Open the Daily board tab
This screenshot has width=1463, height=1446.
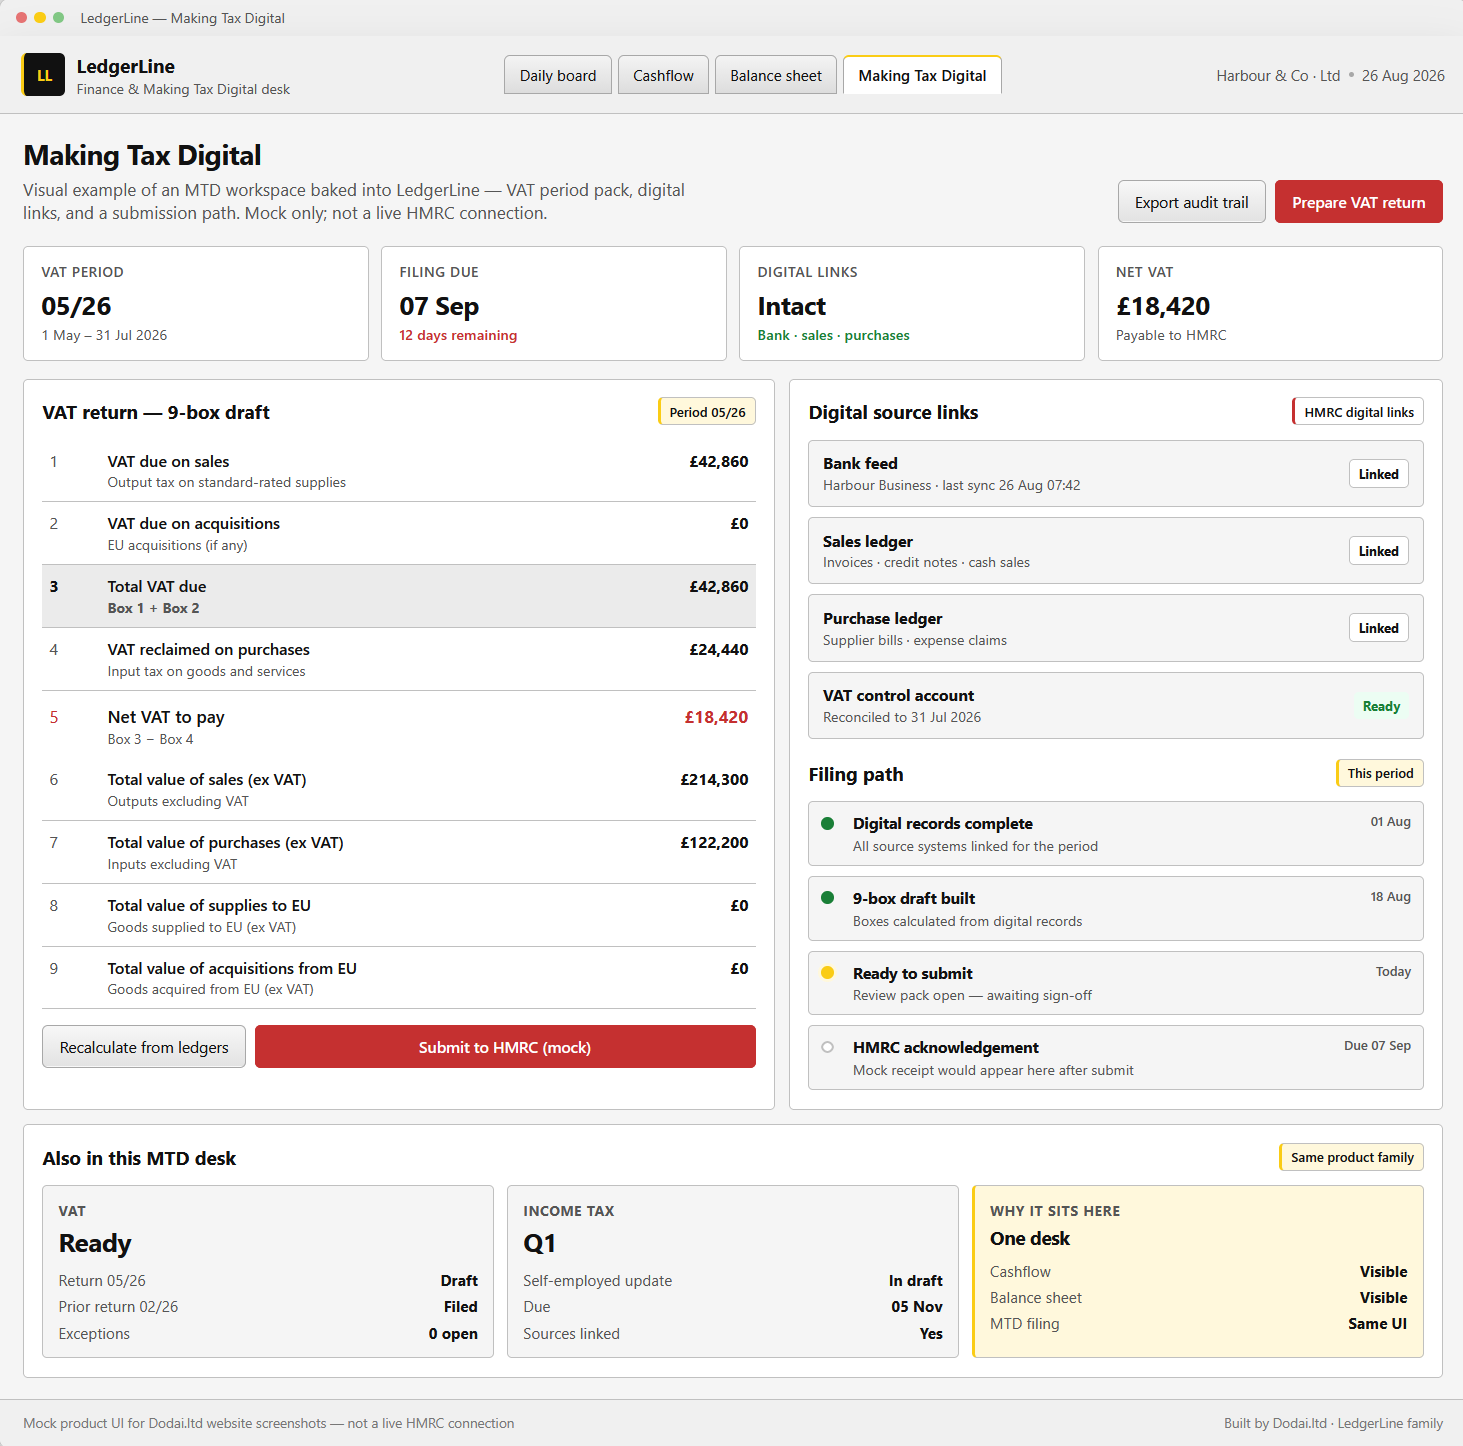(x=558, y=75)
